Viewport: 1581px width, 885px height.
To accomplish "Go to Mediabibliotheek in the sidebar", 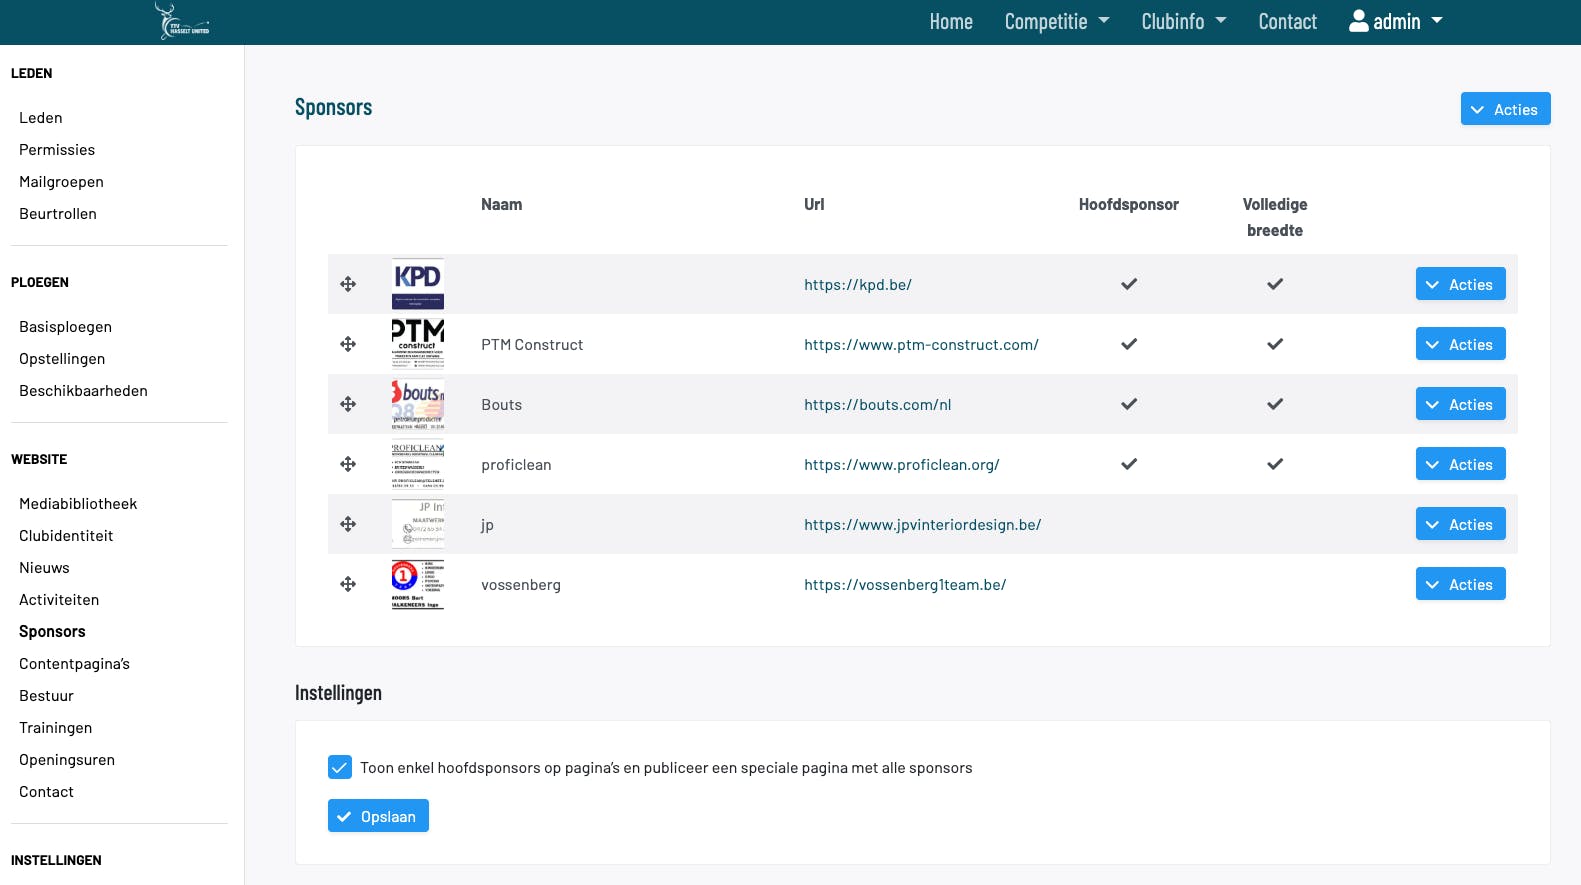I will click(x=78, y=504).
